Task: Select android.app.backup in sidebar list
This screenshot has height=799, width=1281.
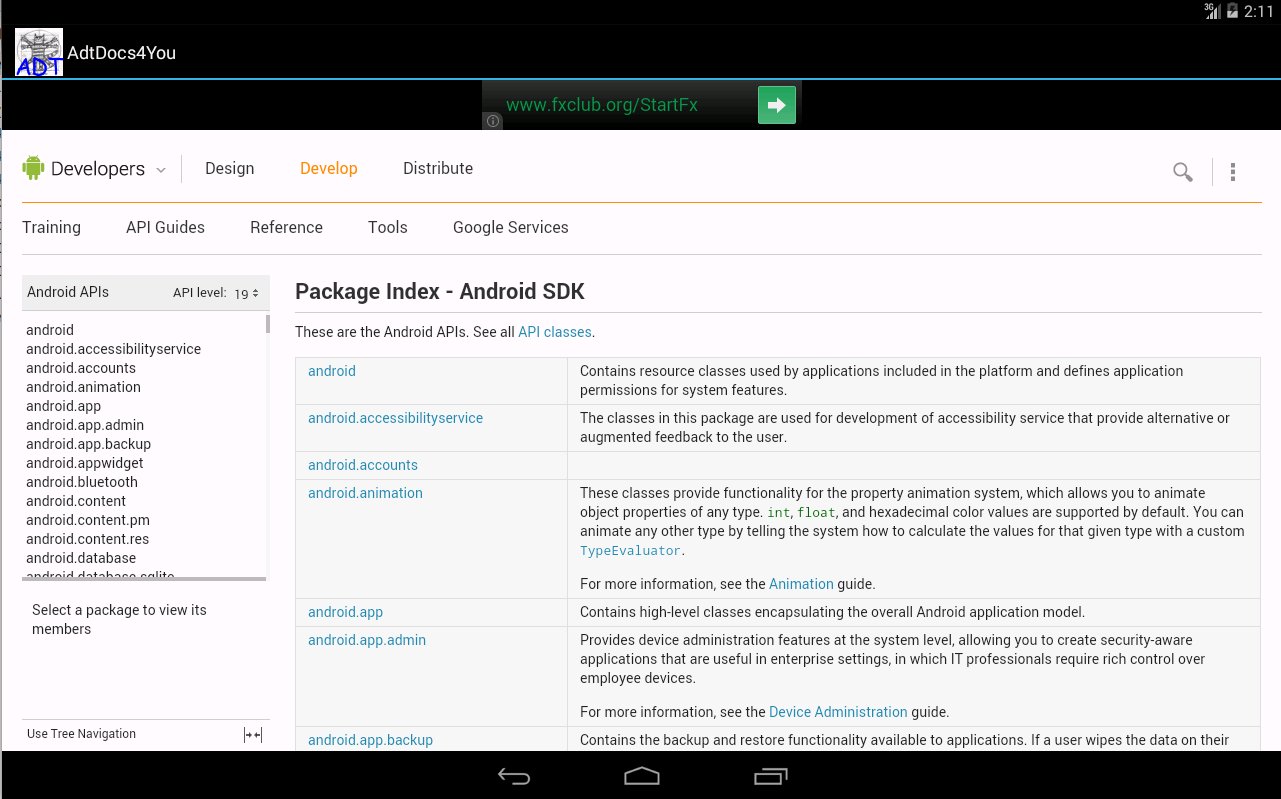Action: tap(88, 444)
